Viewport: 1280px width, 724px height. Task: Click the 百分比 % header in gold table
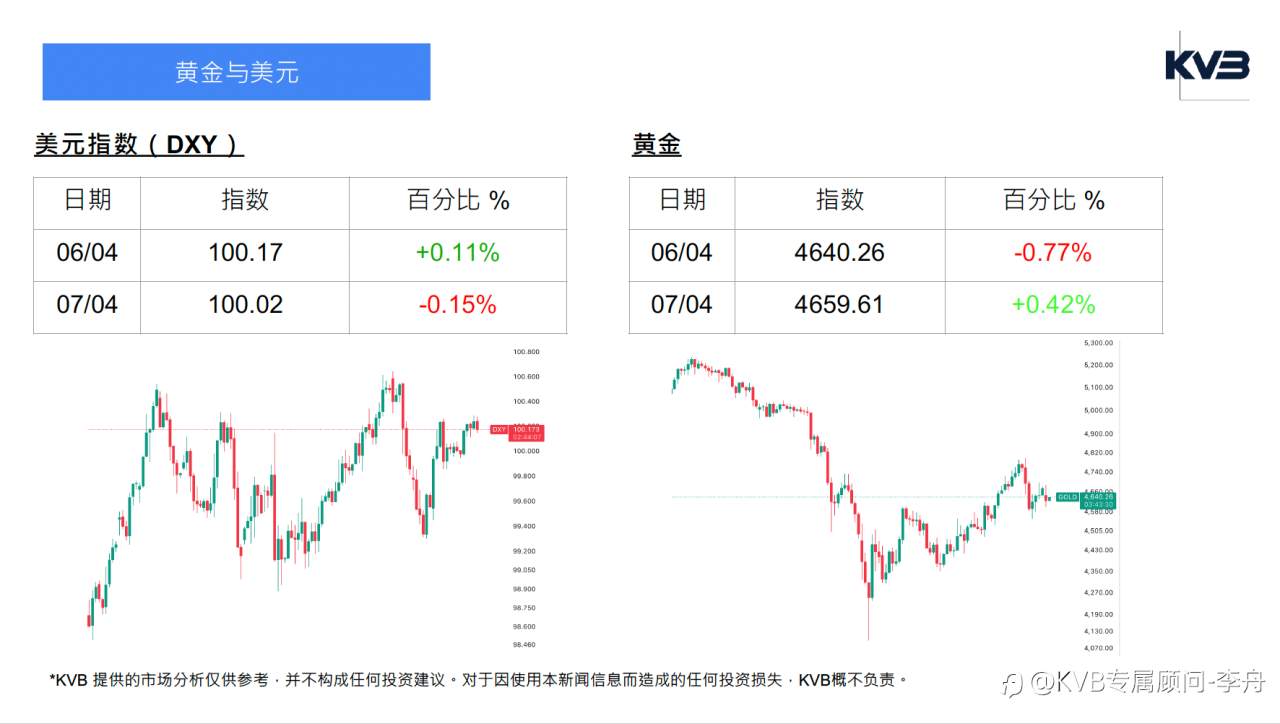(x=1053, y=201)
